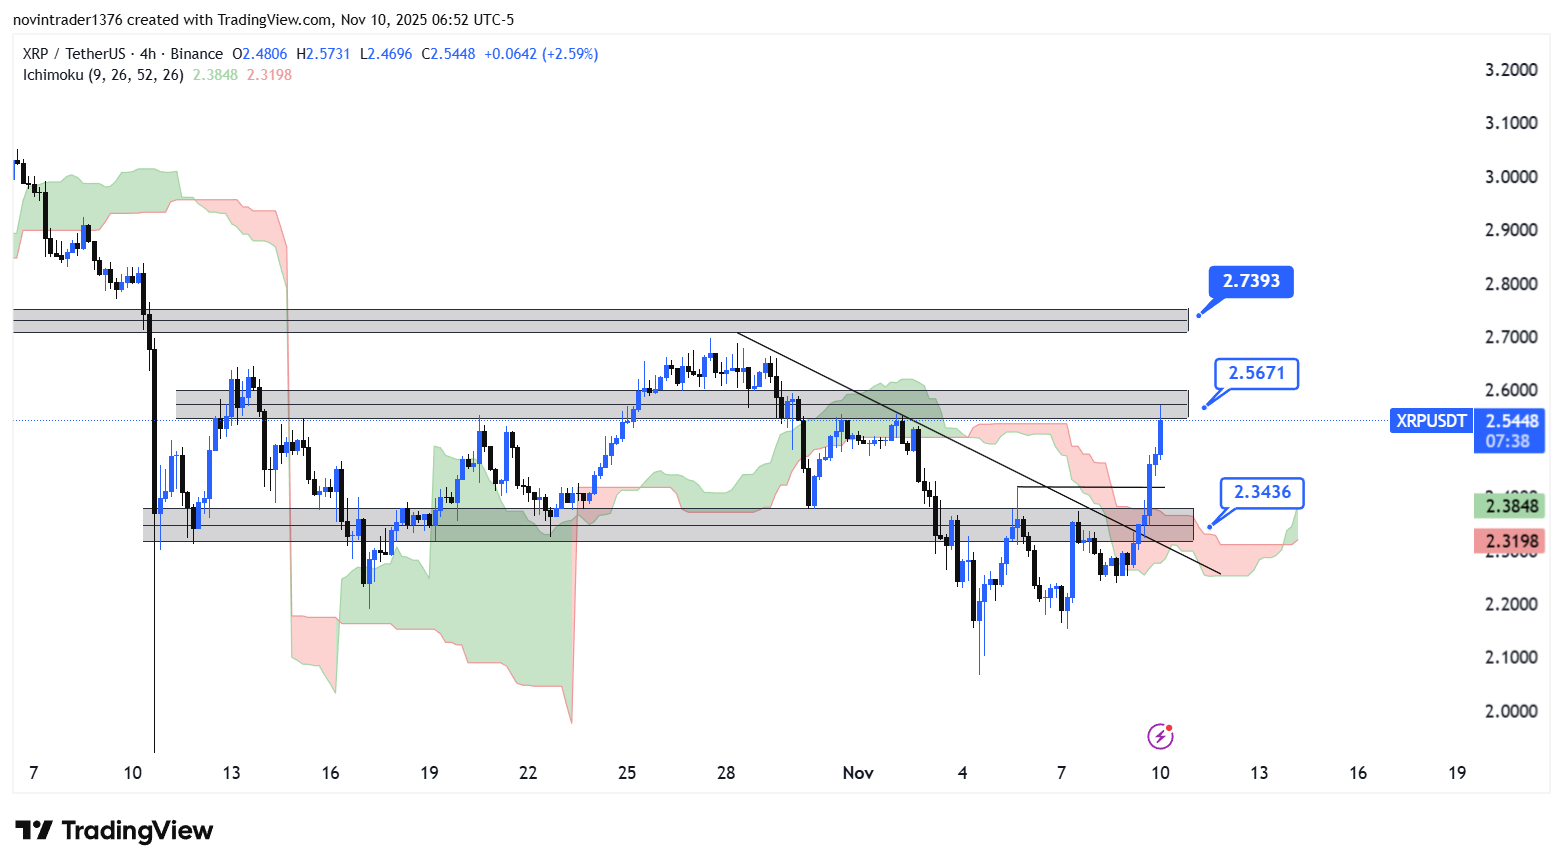Click the purple lightning bolt event icon
The height and width of the screenshot is (868, 1563).
(1160, 737)
